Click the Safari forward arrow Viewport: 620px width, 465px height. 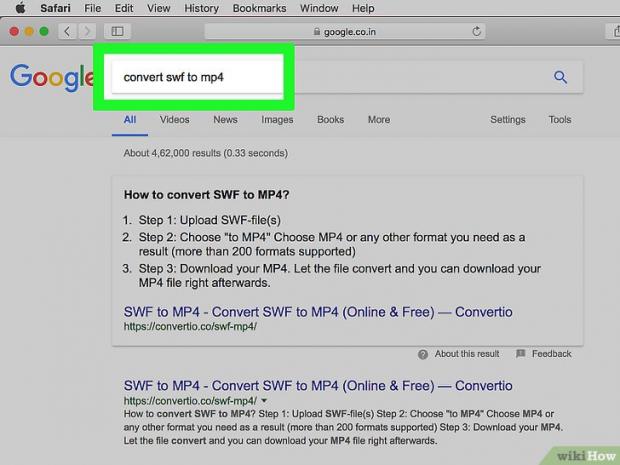[87, 32]
